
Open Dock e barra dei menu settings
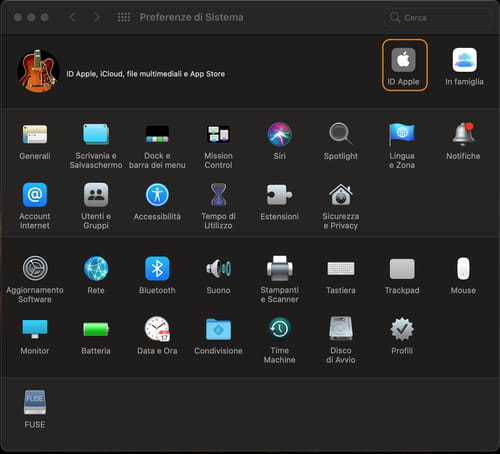(x=157, y=146)
